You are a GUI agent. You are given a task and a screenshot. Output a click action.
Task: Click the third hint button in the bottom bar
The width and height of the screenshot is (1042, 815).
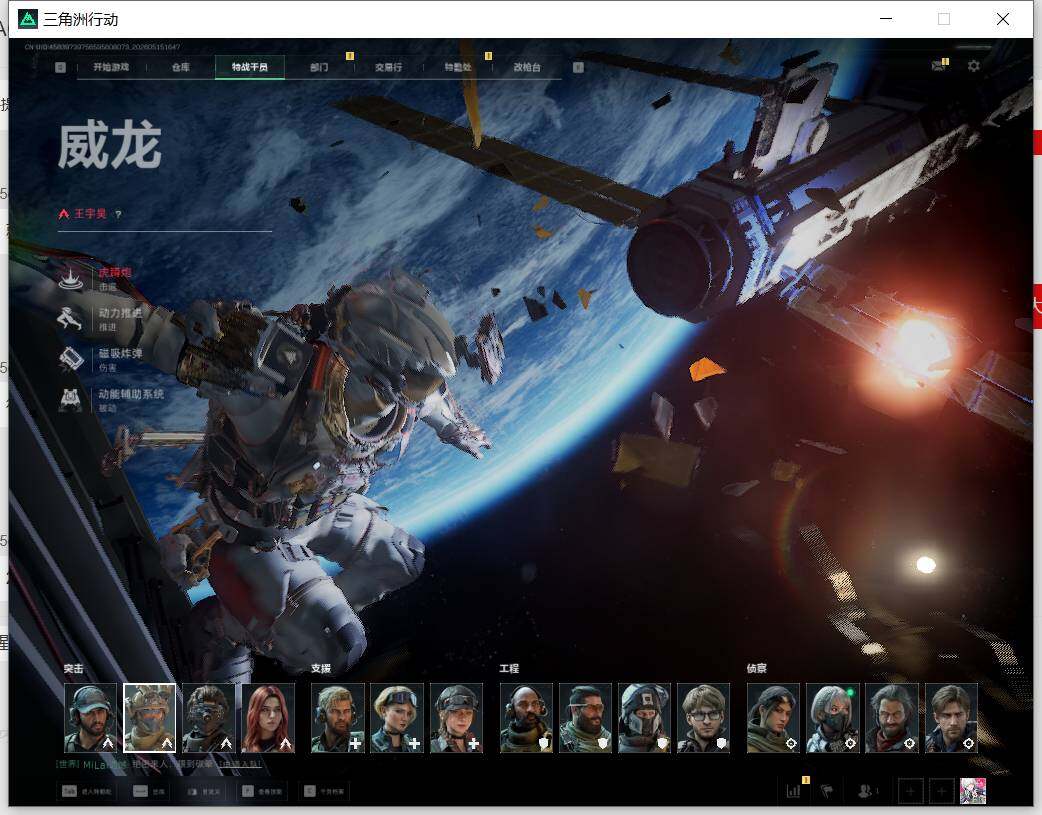click(203, 791)
